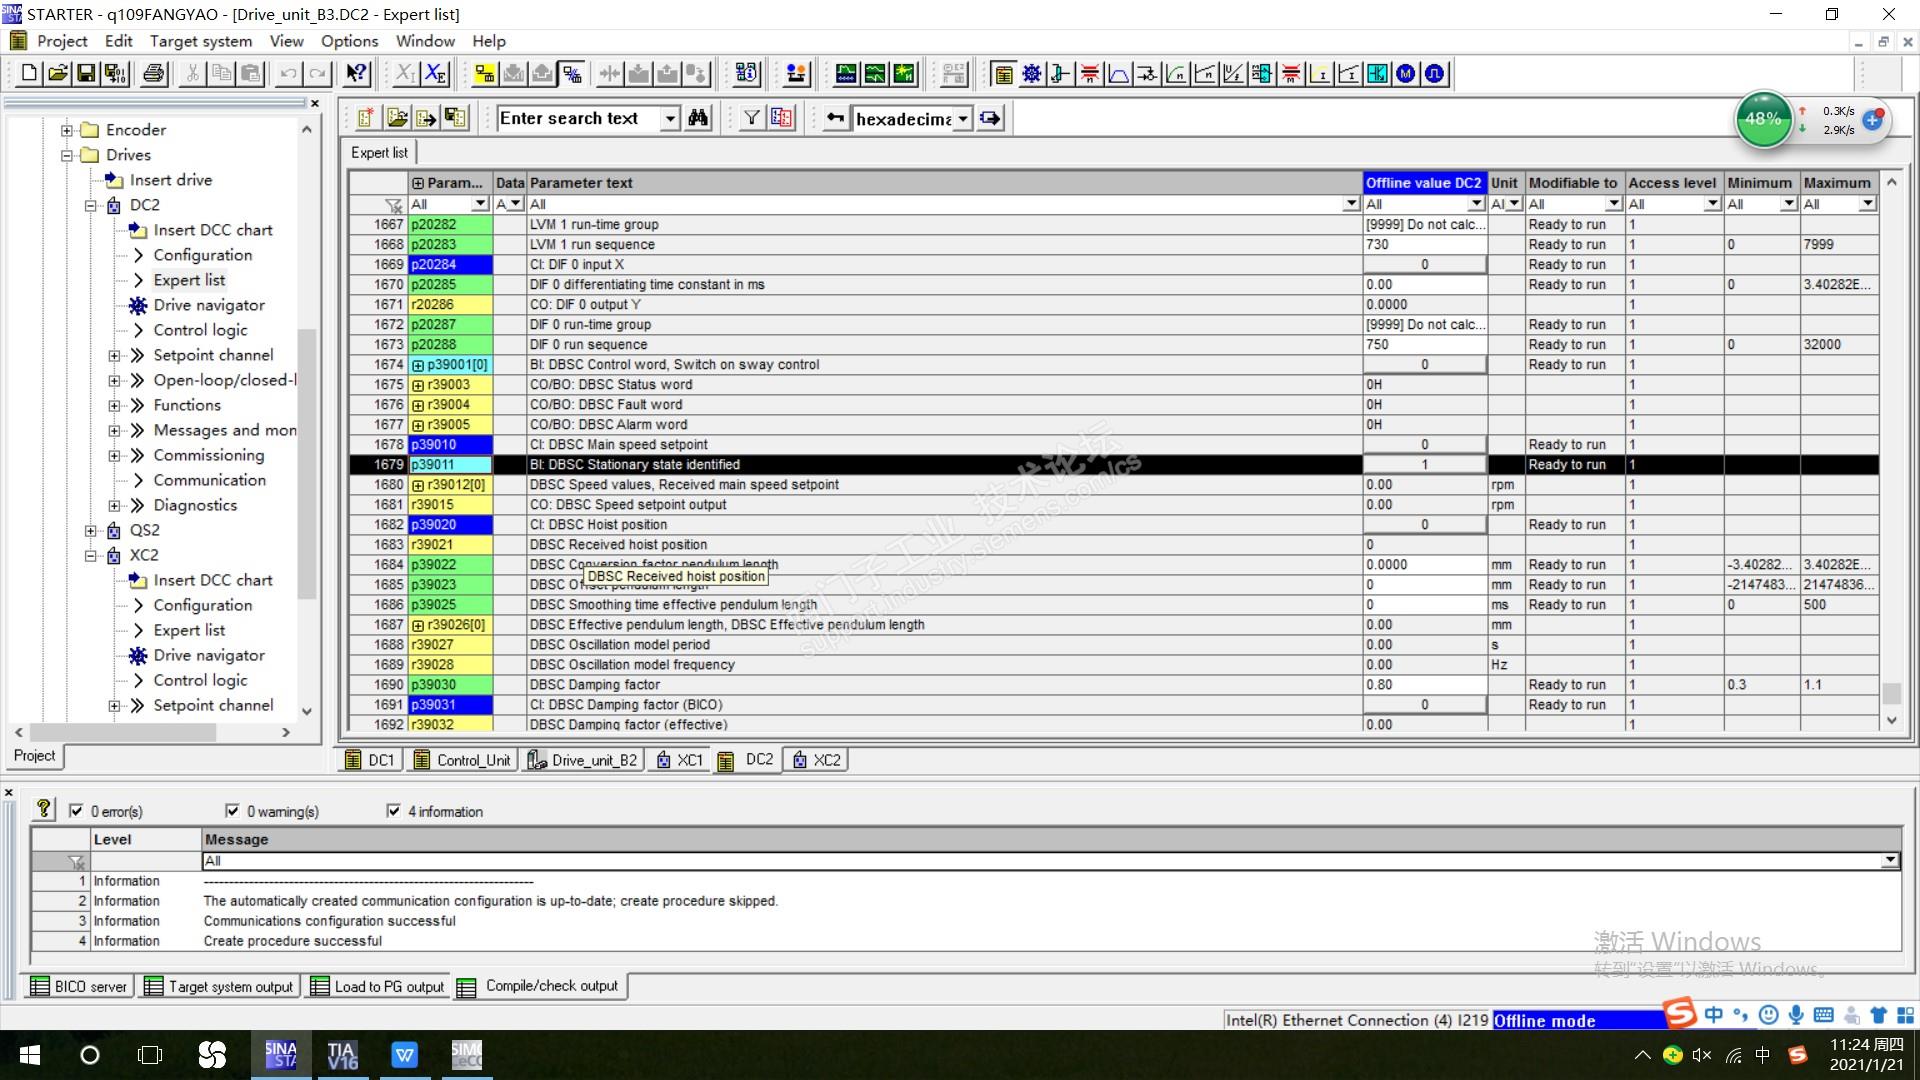Image resolution: width=1920 pixels, height=1080 pixels.
Task: Select the Load to PG output tab
Action: click(378, 986)
